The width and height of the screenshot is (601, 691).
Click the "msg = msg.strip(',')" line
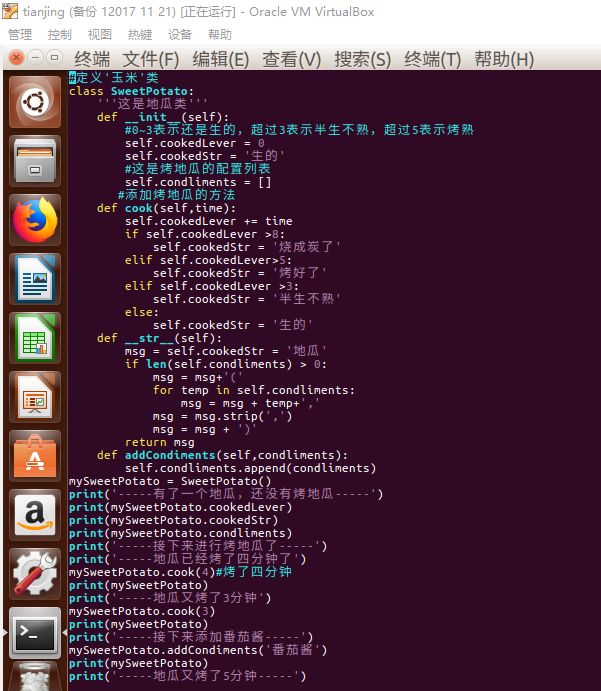pos(223,416)
